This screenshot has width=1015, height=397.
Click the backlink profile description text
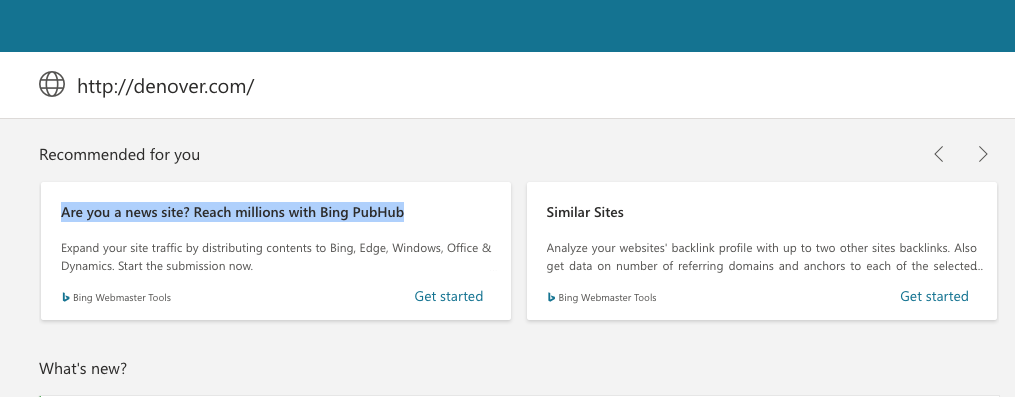point(762,257)
